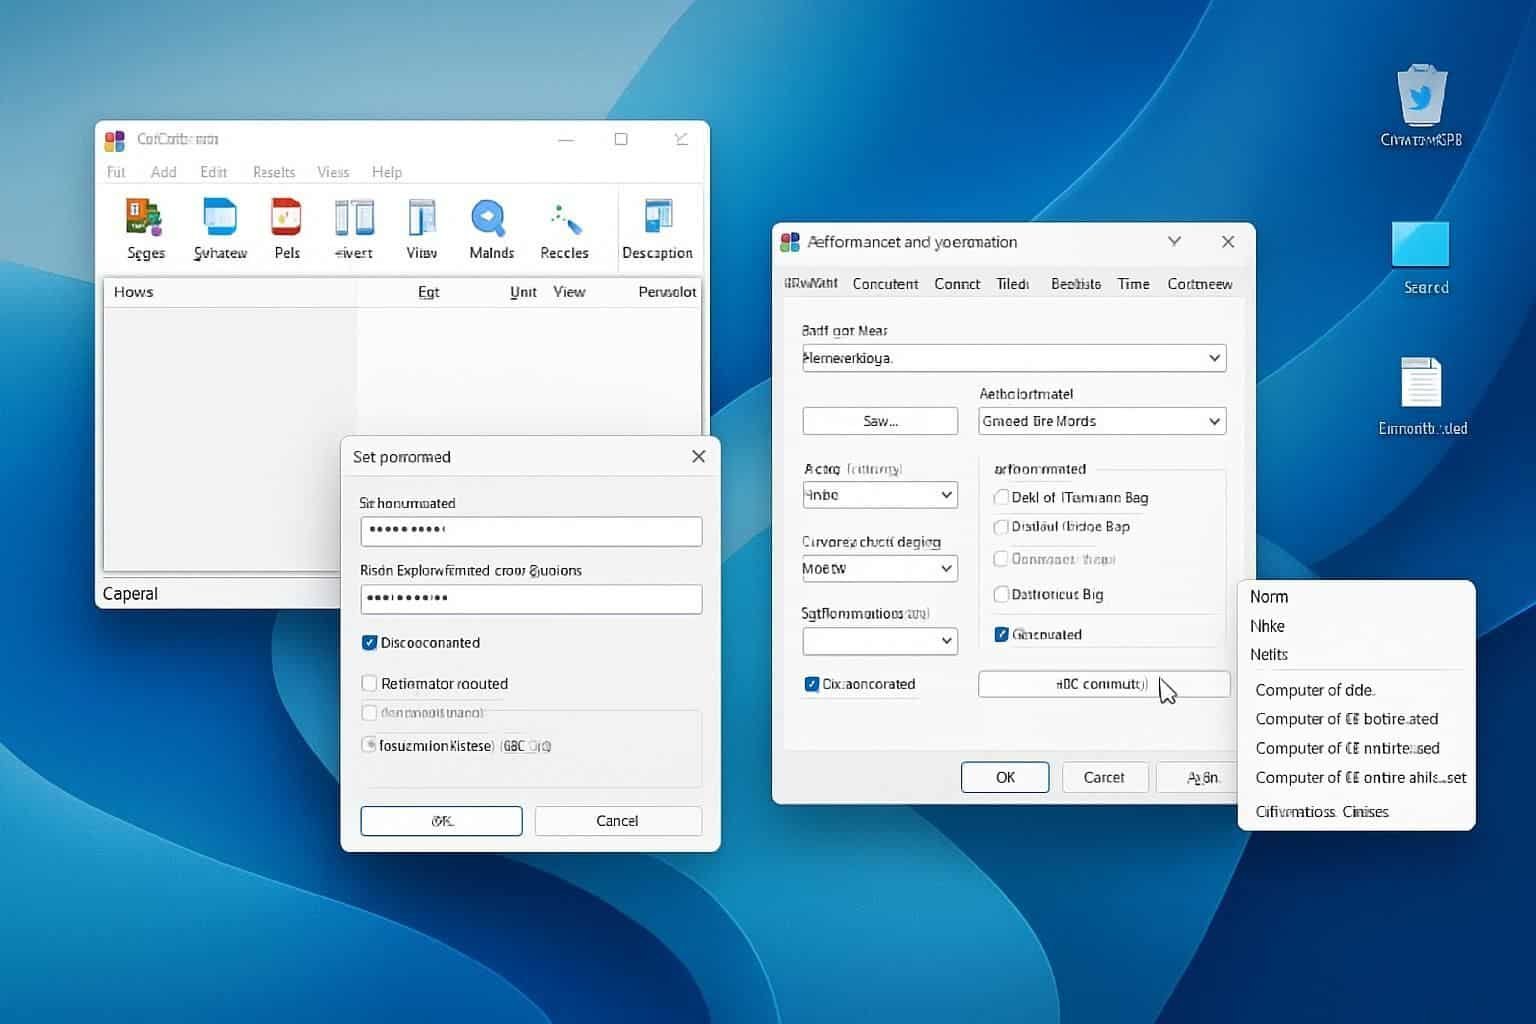Click the Saw... button
The height and width of the screenshot is (1024, 1536).
880,421
